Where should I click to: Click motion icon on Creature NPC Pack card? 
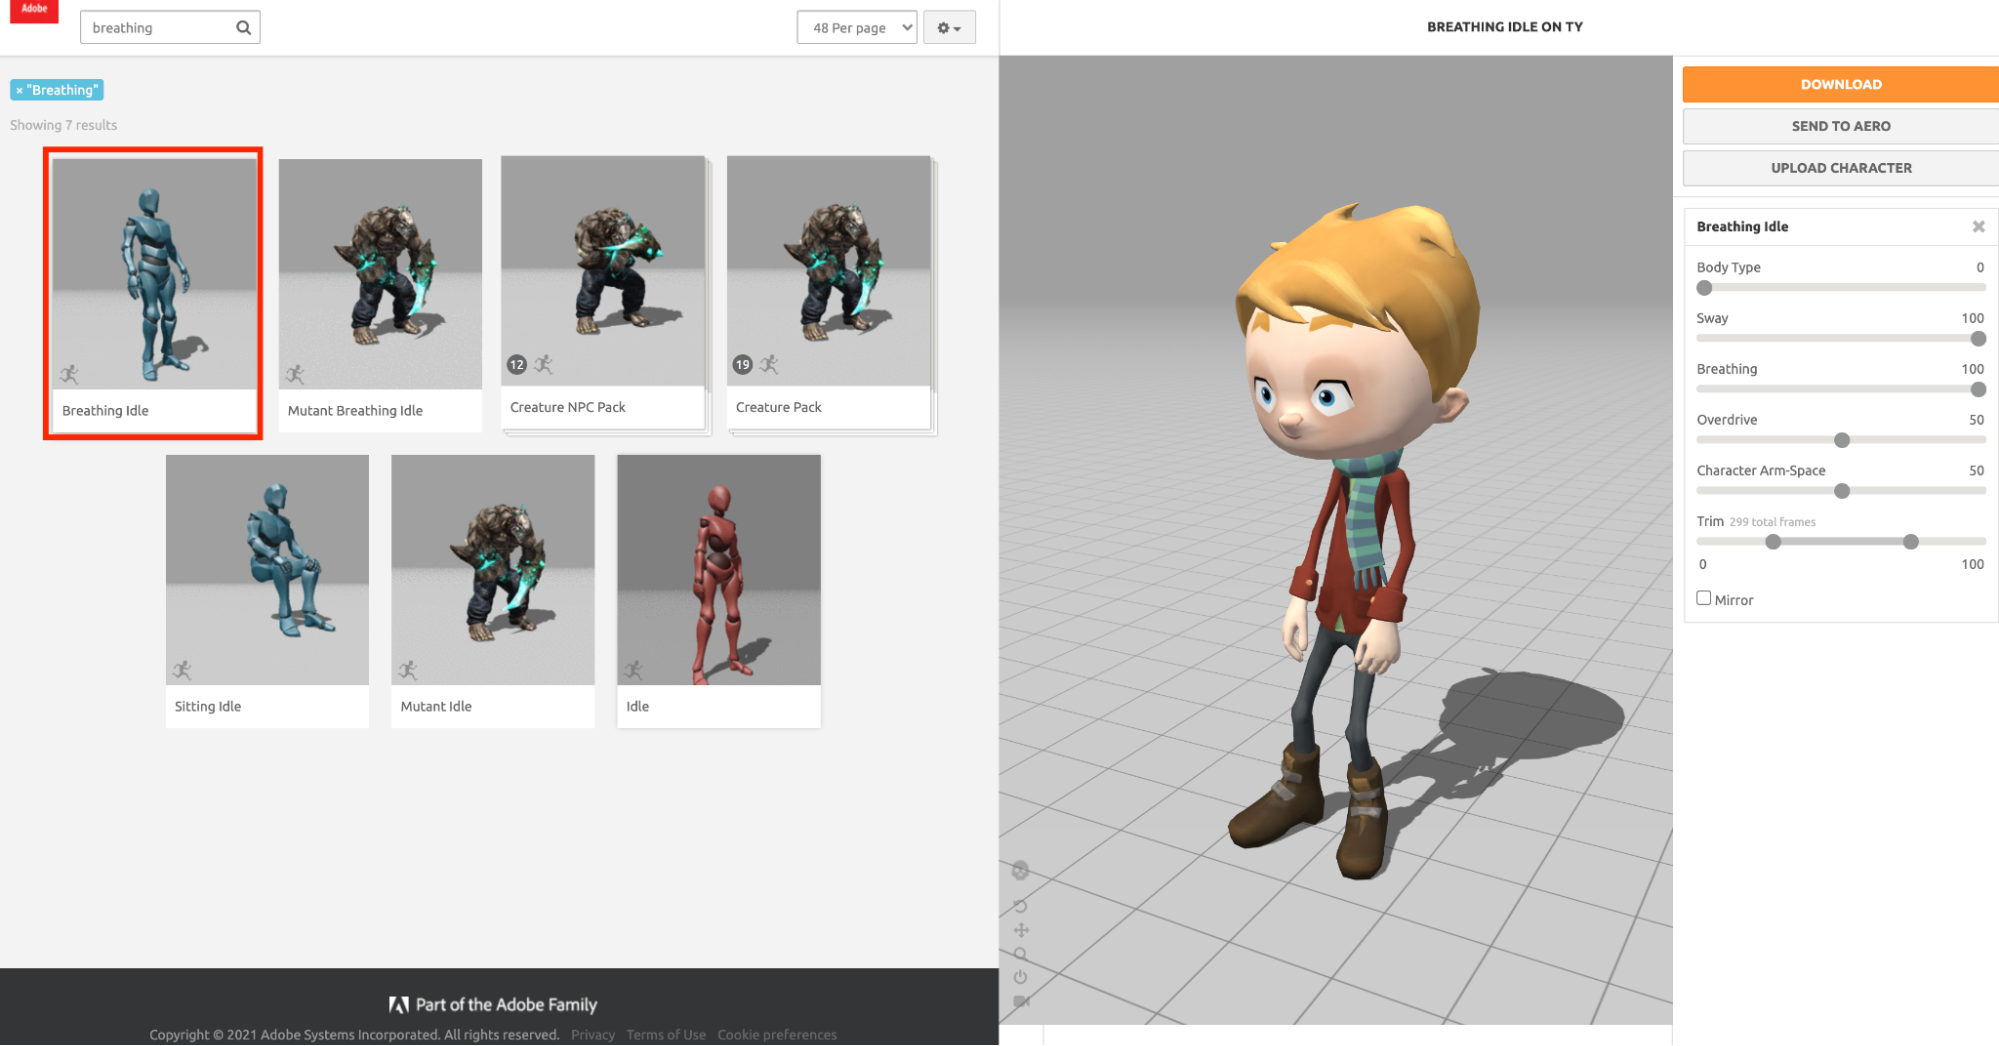click(x=544, y=364)
